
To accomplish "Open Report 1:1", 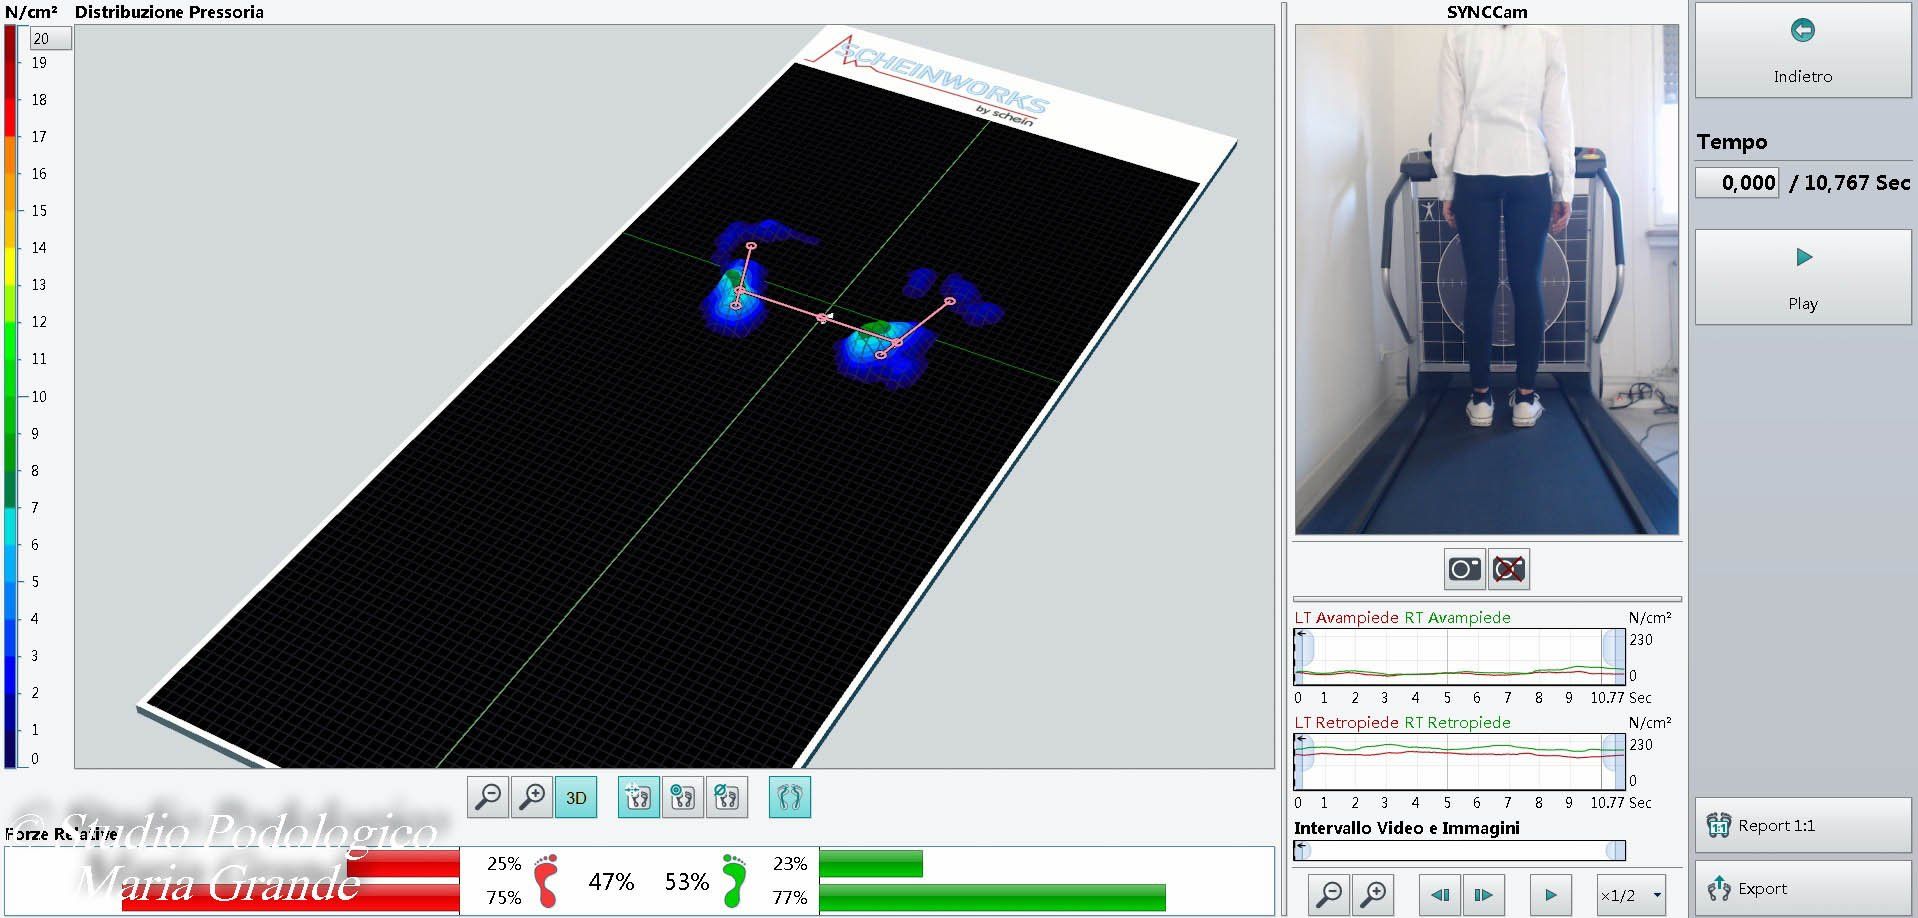I will pyautogui.click(x=1802, y=825).
